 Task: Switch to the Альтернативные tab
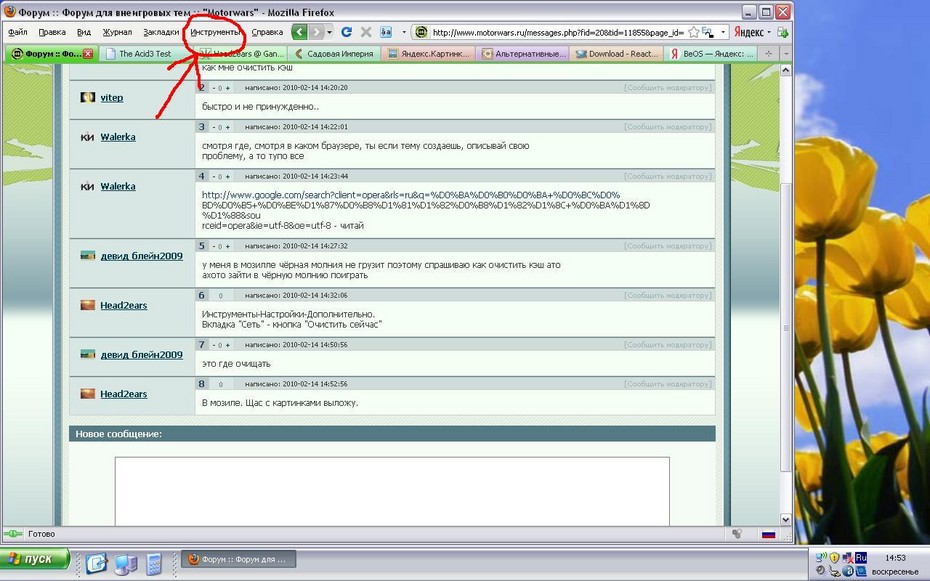523,53
